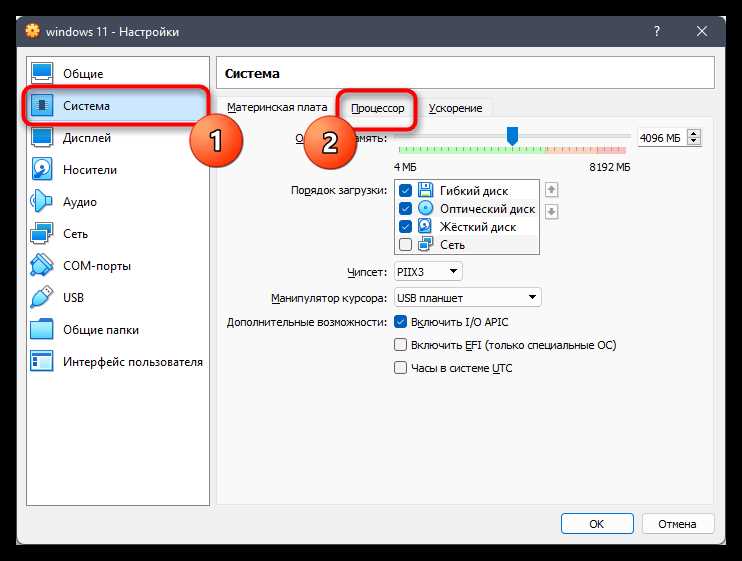Click the Отмена button
This screenshot has width=742, height=561.
point(677,524)
